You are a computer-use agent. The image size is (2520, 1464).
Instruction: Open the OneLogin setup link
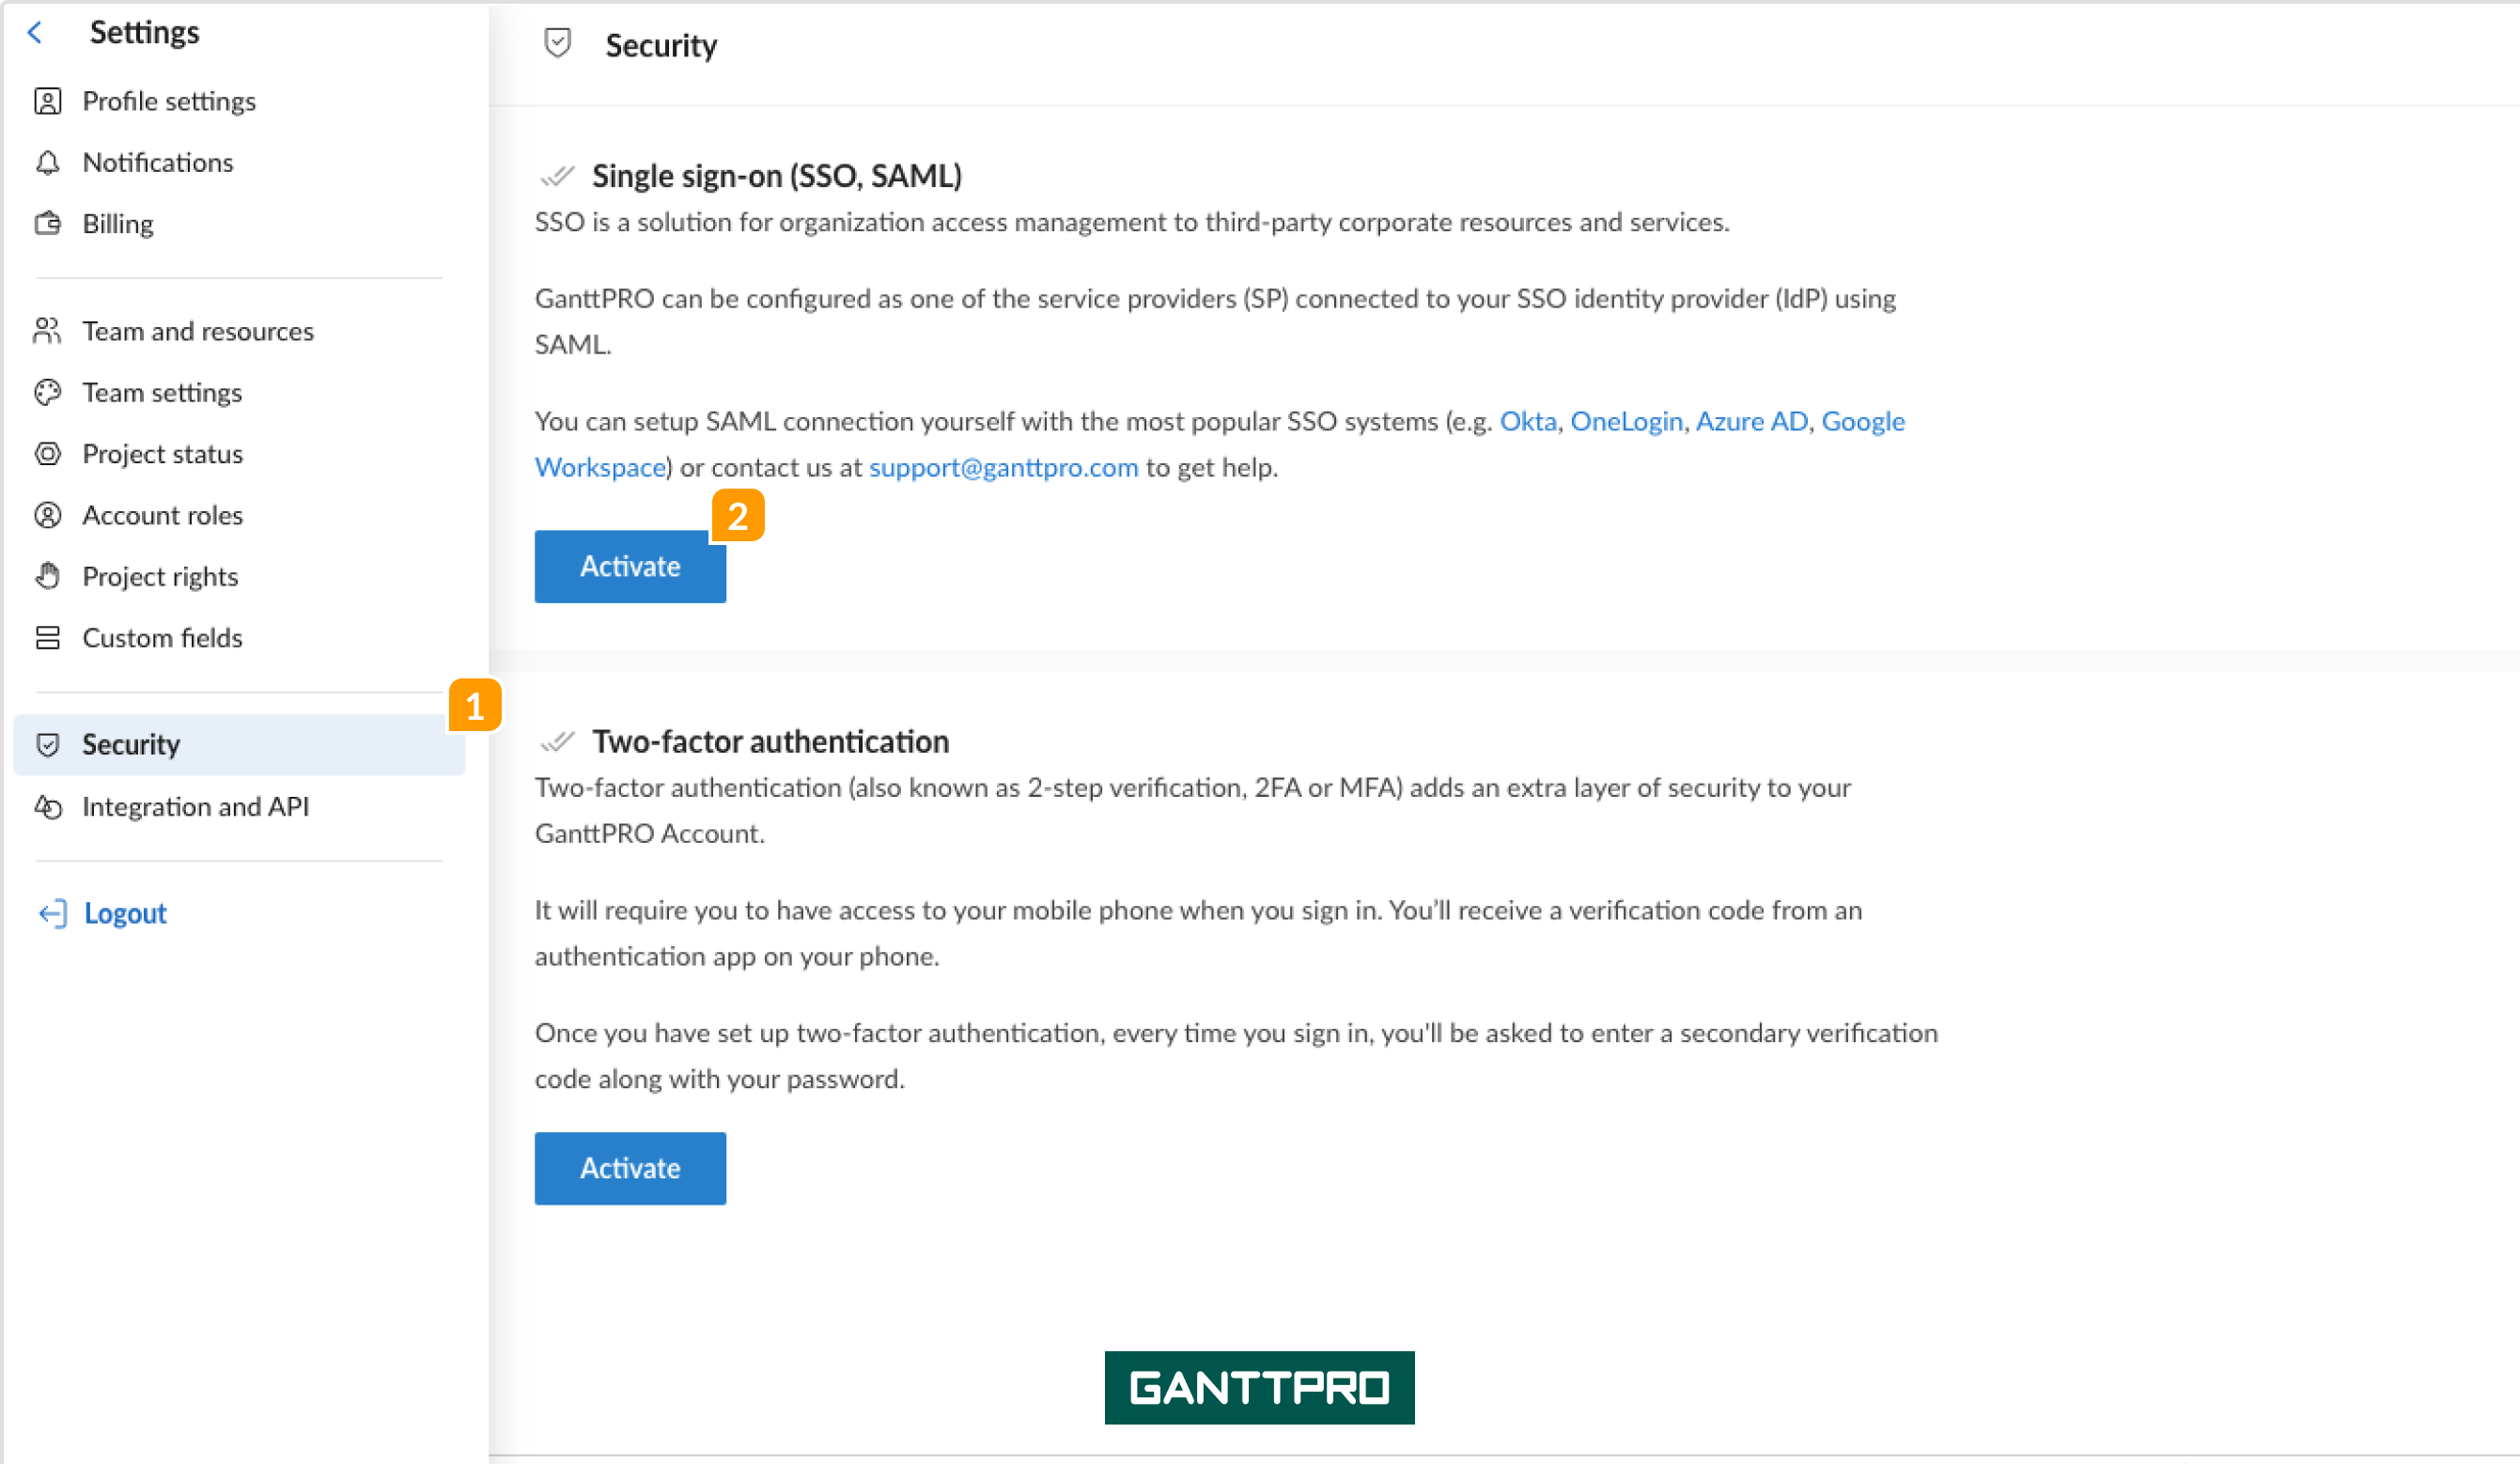[x=1626, y=421]
